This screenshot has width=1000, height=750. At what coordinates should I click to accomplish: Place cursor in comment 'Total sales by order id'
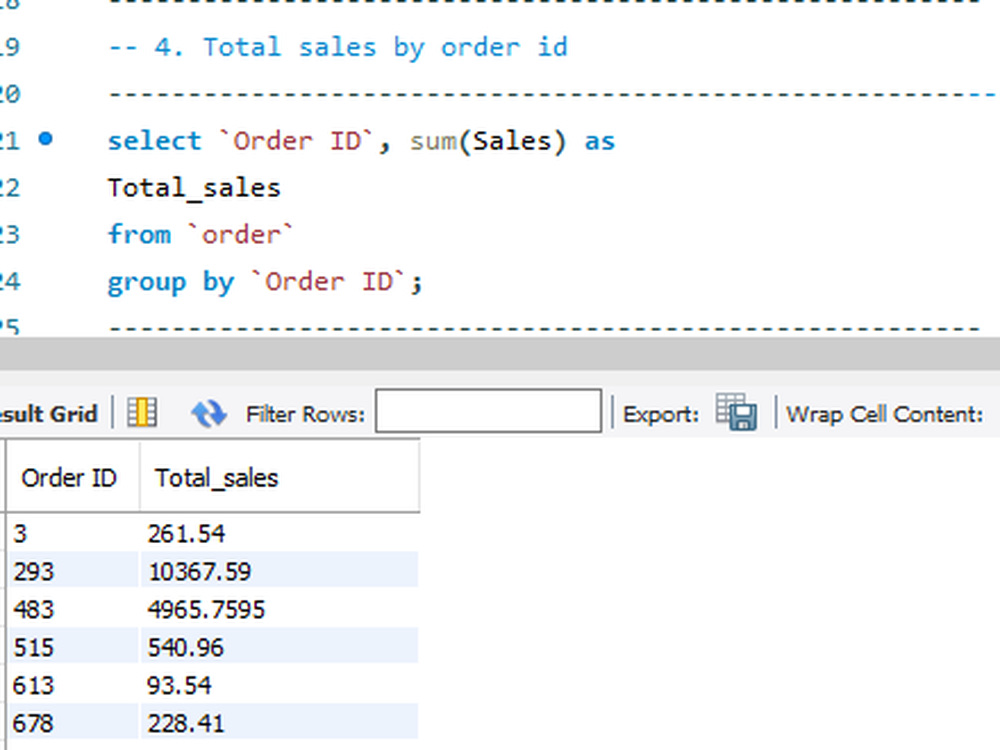[385, 48]
